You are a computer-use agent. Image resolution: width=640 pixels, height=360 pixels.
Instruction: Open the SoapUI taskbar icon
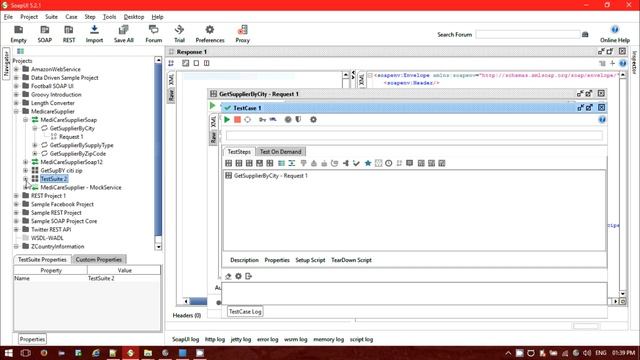[131, 353]
